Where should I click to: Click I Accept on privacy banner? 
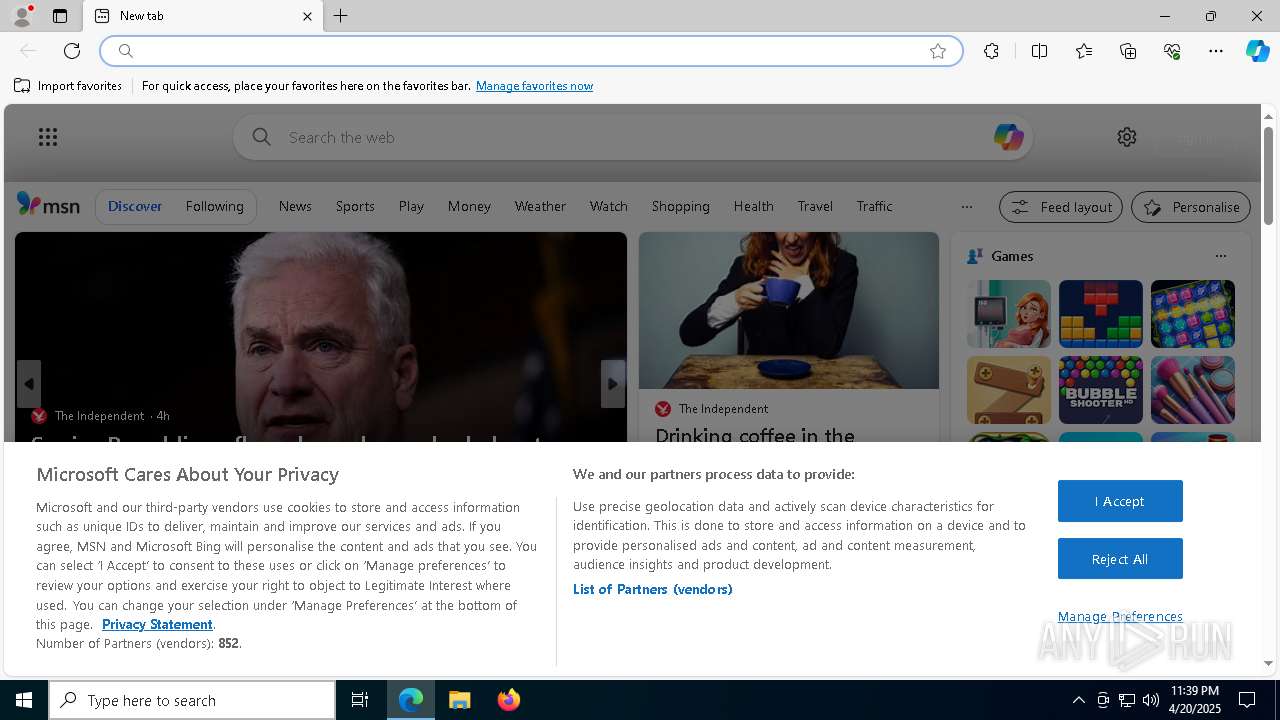pos(1120,501)
